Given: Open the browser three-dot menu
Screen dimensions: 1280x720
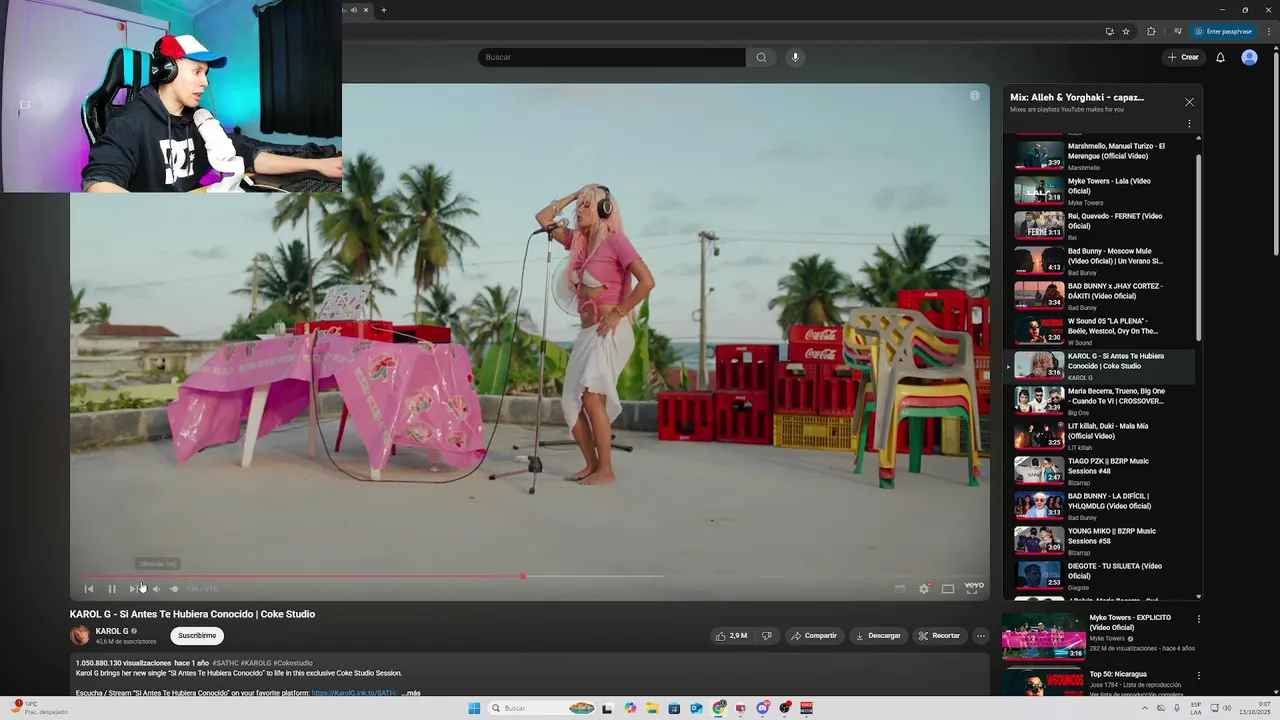Looking at the screenshot, I should click(x=1267, y=31).
